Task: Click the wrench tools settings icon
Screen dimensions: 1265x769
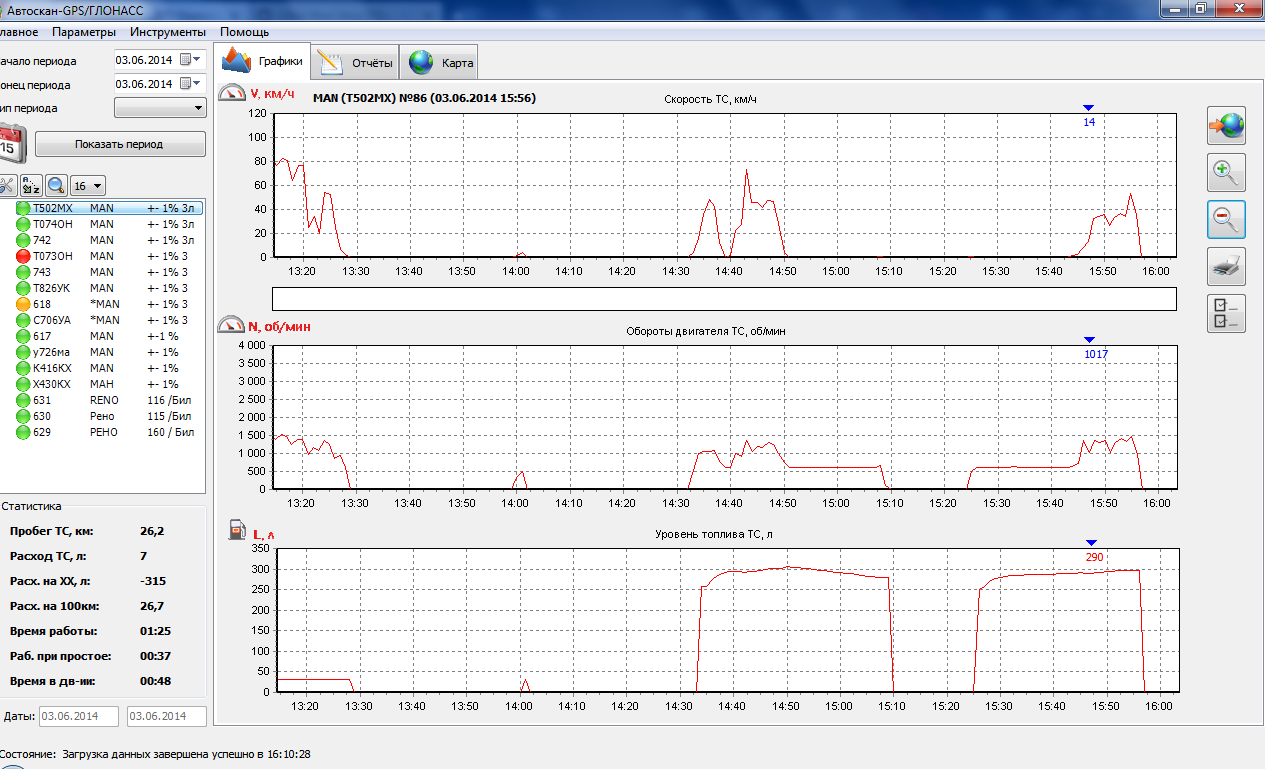Action: coord(6,185)
